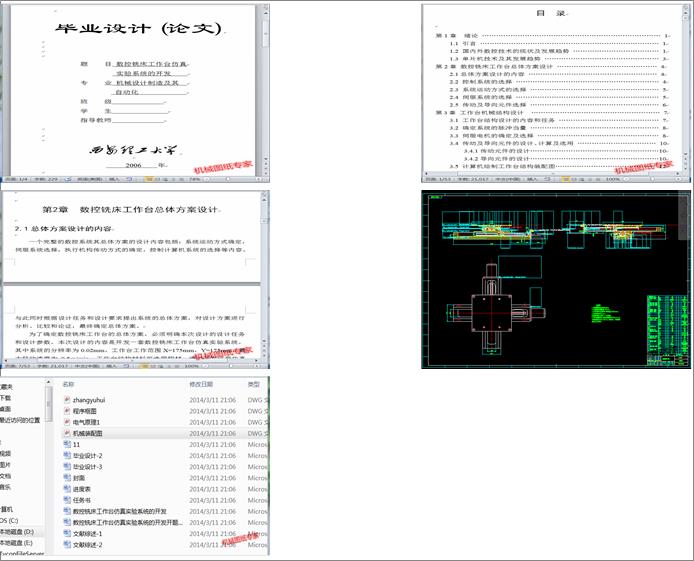Viewport: 694px width, 561px height.
Task: Click page 7/51 indicator in chapter 2 window
Action: pos(18,366)
